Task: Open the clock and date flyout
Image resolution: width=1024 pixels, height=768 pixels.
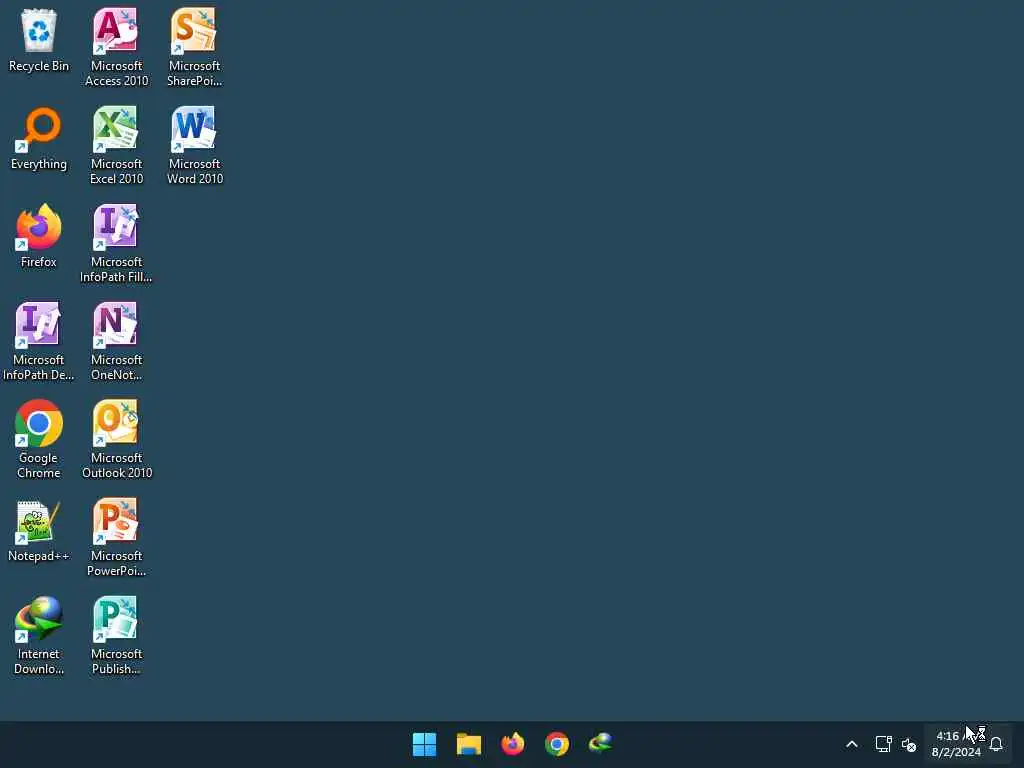Action: 956,744
